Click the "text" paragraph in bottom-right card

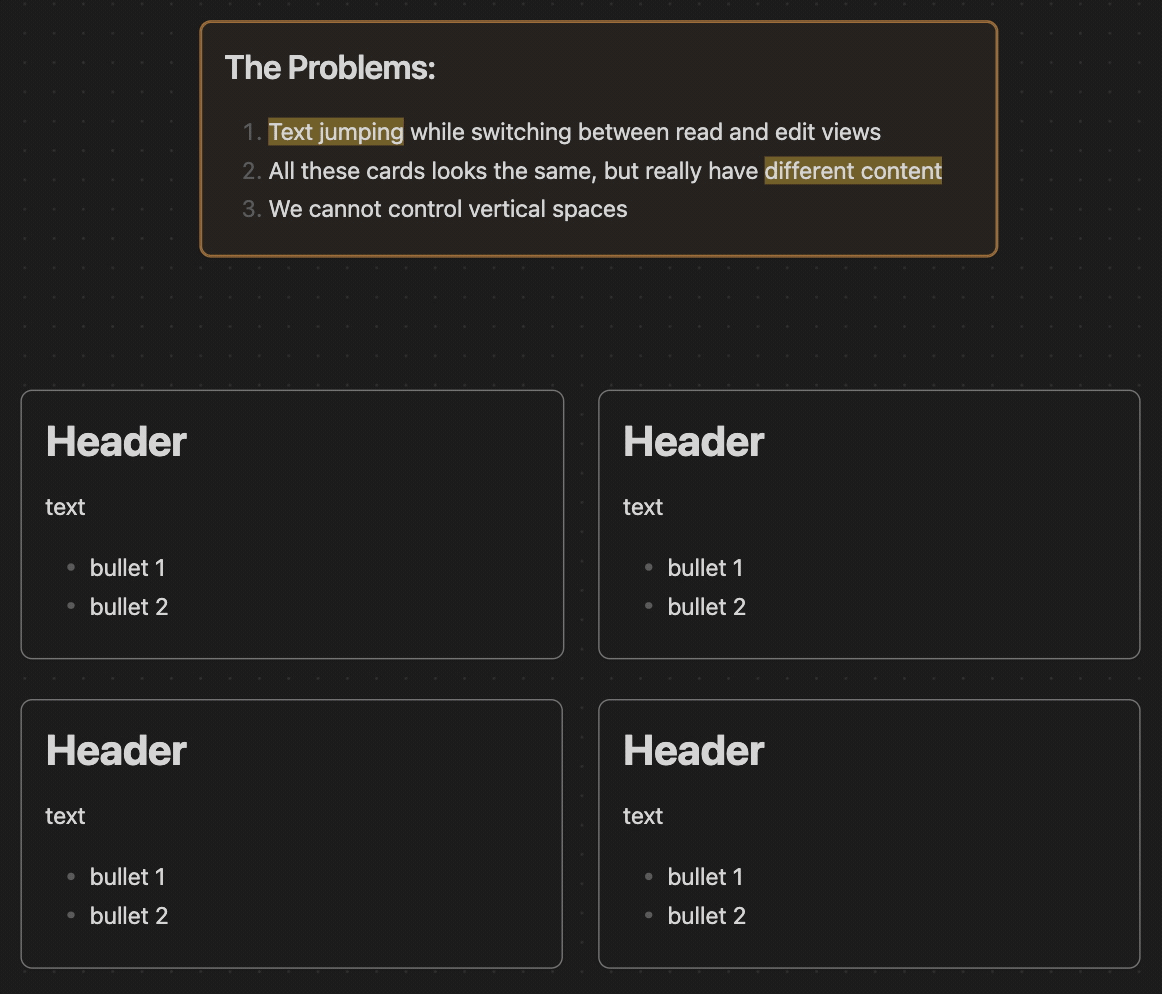[643, 816]
